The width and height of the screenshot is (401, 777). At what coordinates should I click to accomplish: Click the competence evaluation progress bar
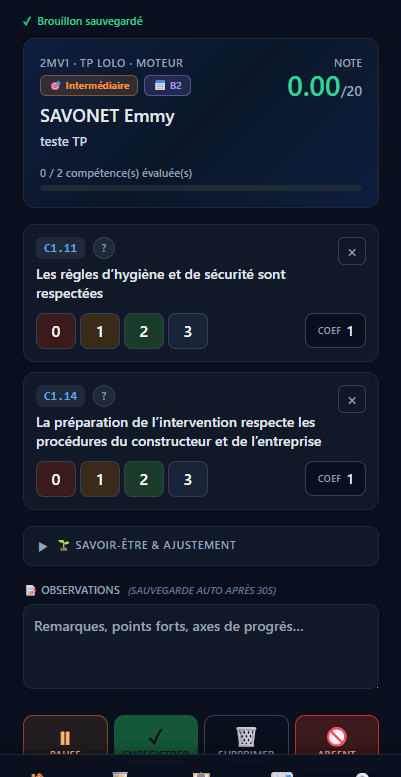pyautogui.click(x=201, y=188)
